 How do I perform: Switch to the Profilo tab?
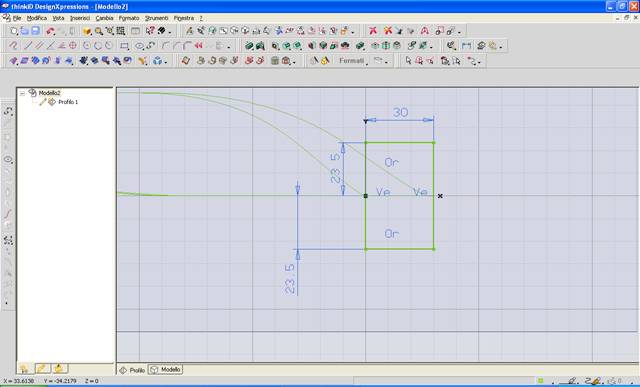pos(132,370)
